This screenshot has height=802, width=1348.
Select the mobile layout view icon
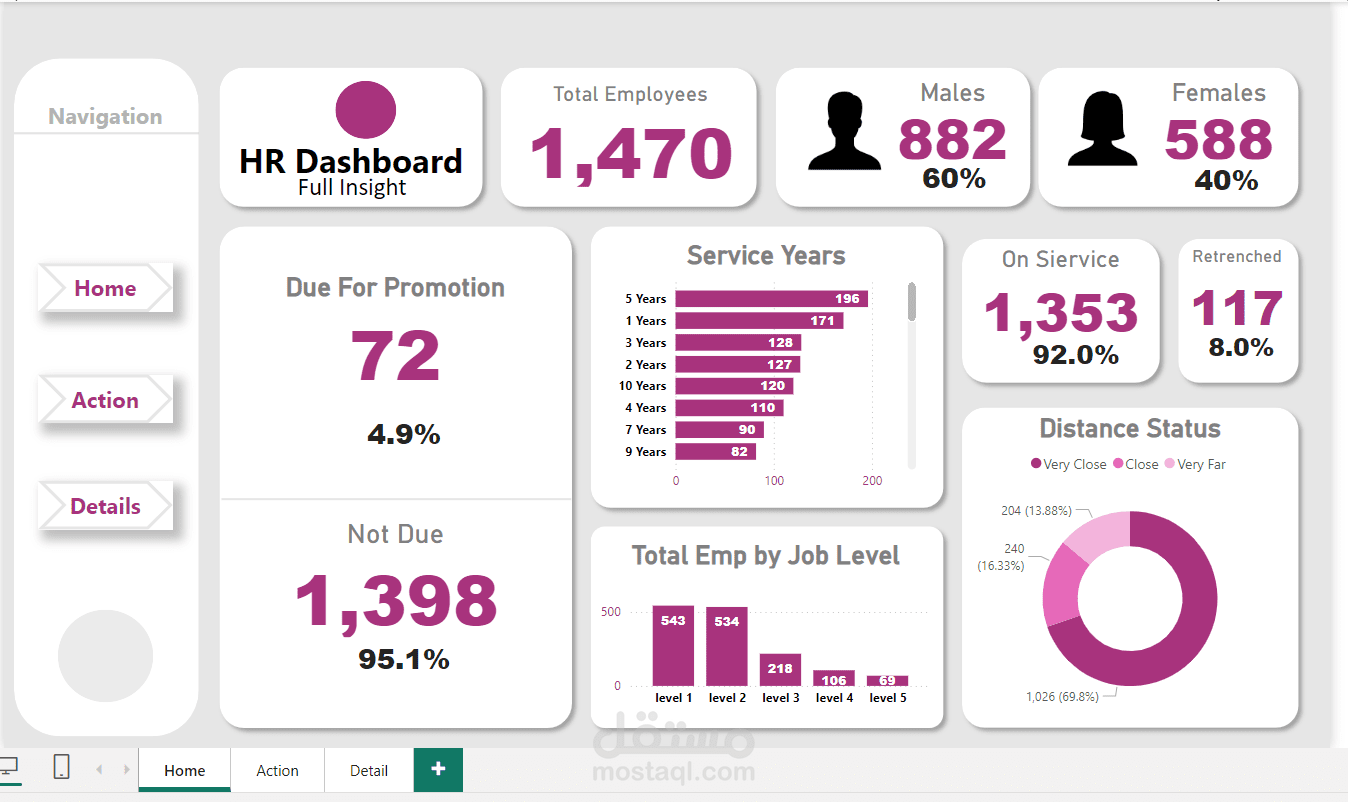point(61,767)
